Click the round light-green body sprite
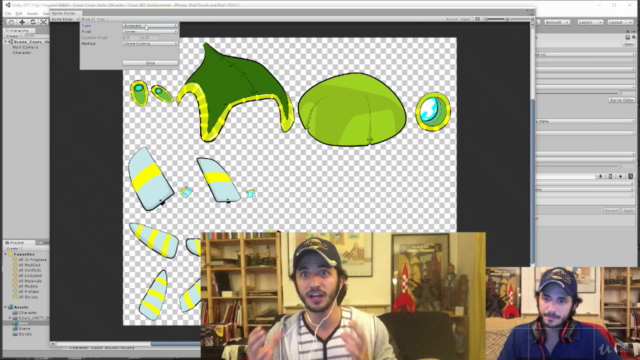This screenshot has height=360, width=640. [x=352, y=109]
